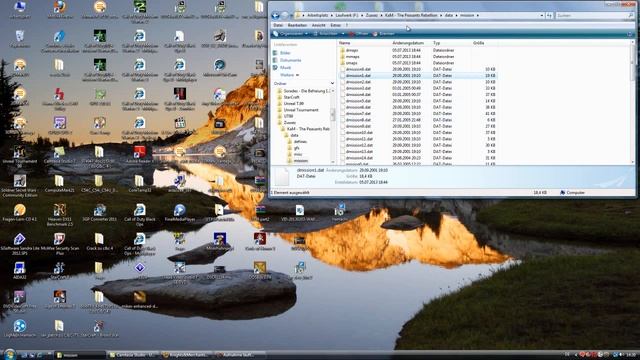Select file dmission7.dat
Viewport: 640px width, 360px height.
358,113
